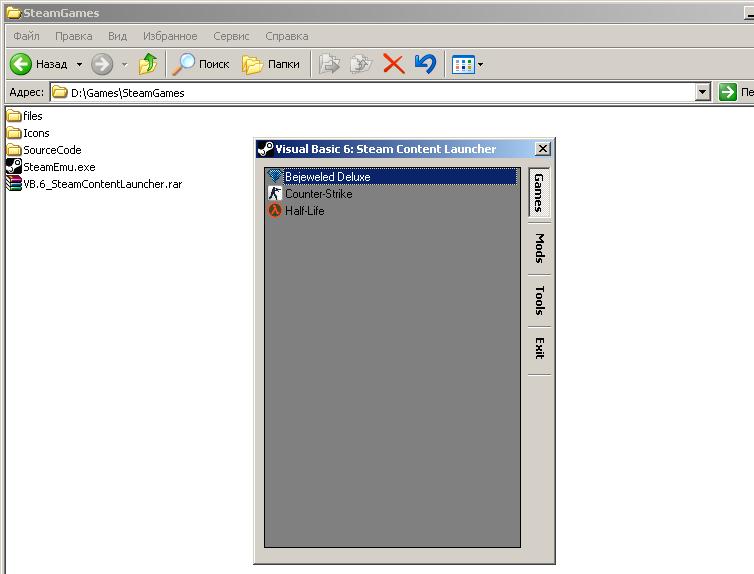
Task: Delete with the red X icon
Action: point(393,64)
